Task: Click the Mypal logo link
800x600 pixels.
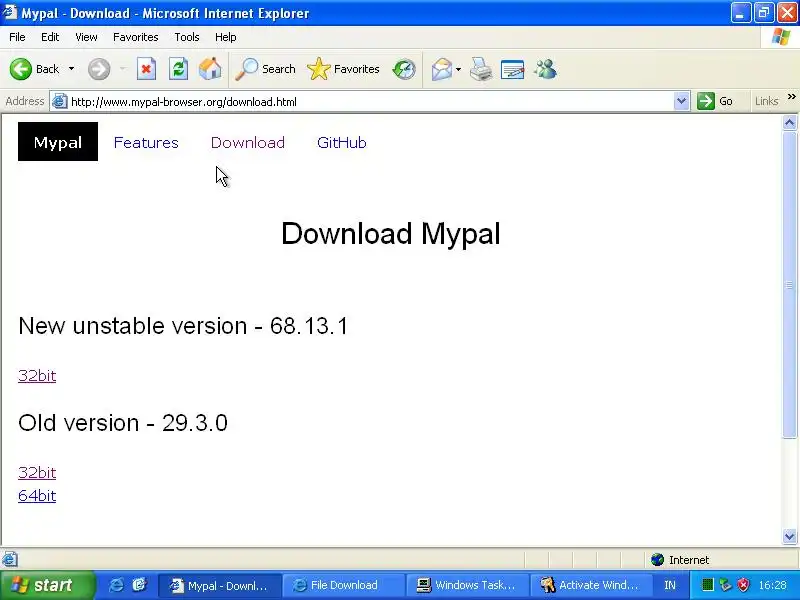Action: pyautogui.click(x=58, y=142)
